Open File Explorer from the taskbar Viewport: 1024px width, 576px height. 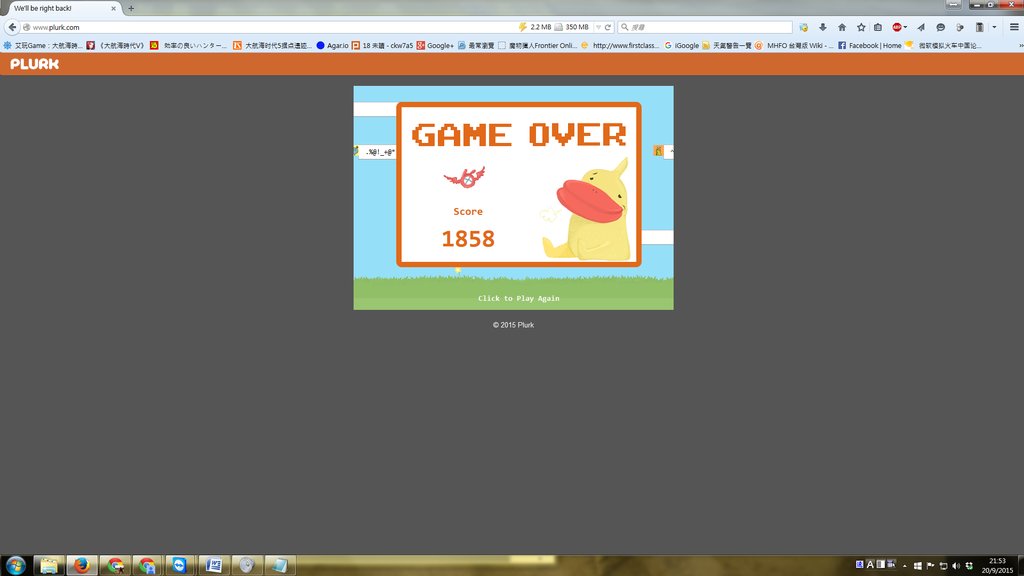coord(49,565)
